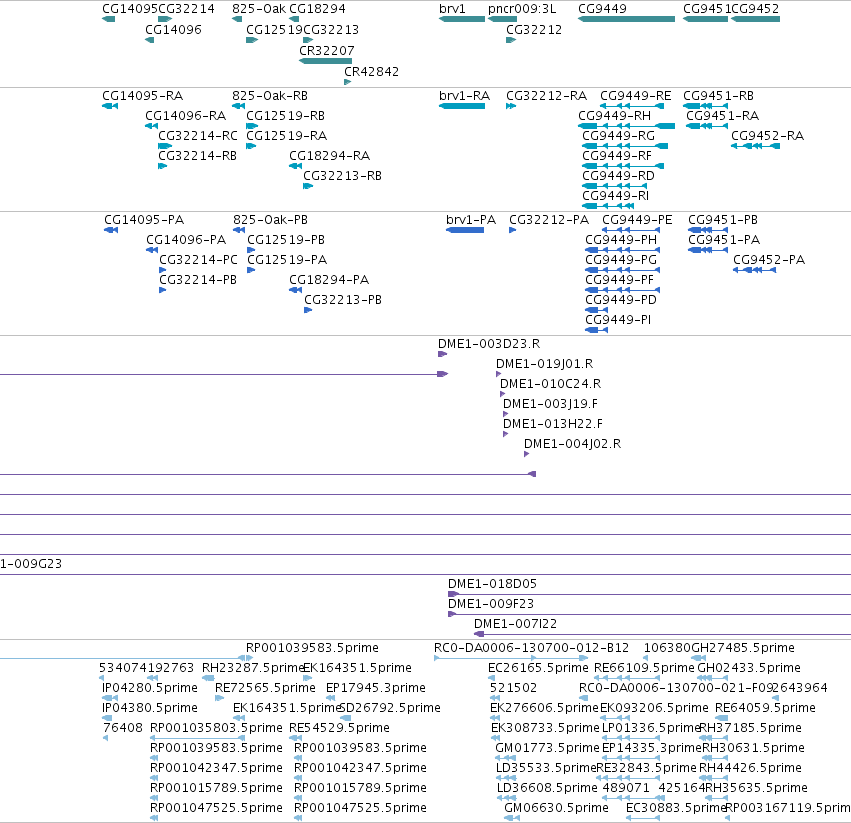Select the DME1-003D23.R clone label
The image size is (851, 823).
[x=489, y=344]
